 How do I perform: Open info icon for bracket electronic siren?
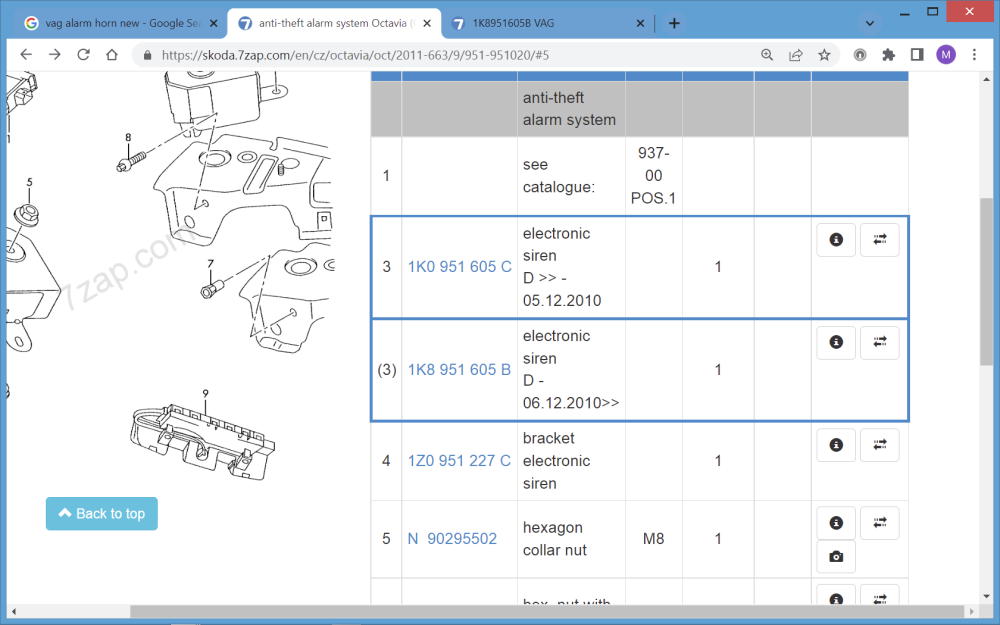(x=836, y=445)
